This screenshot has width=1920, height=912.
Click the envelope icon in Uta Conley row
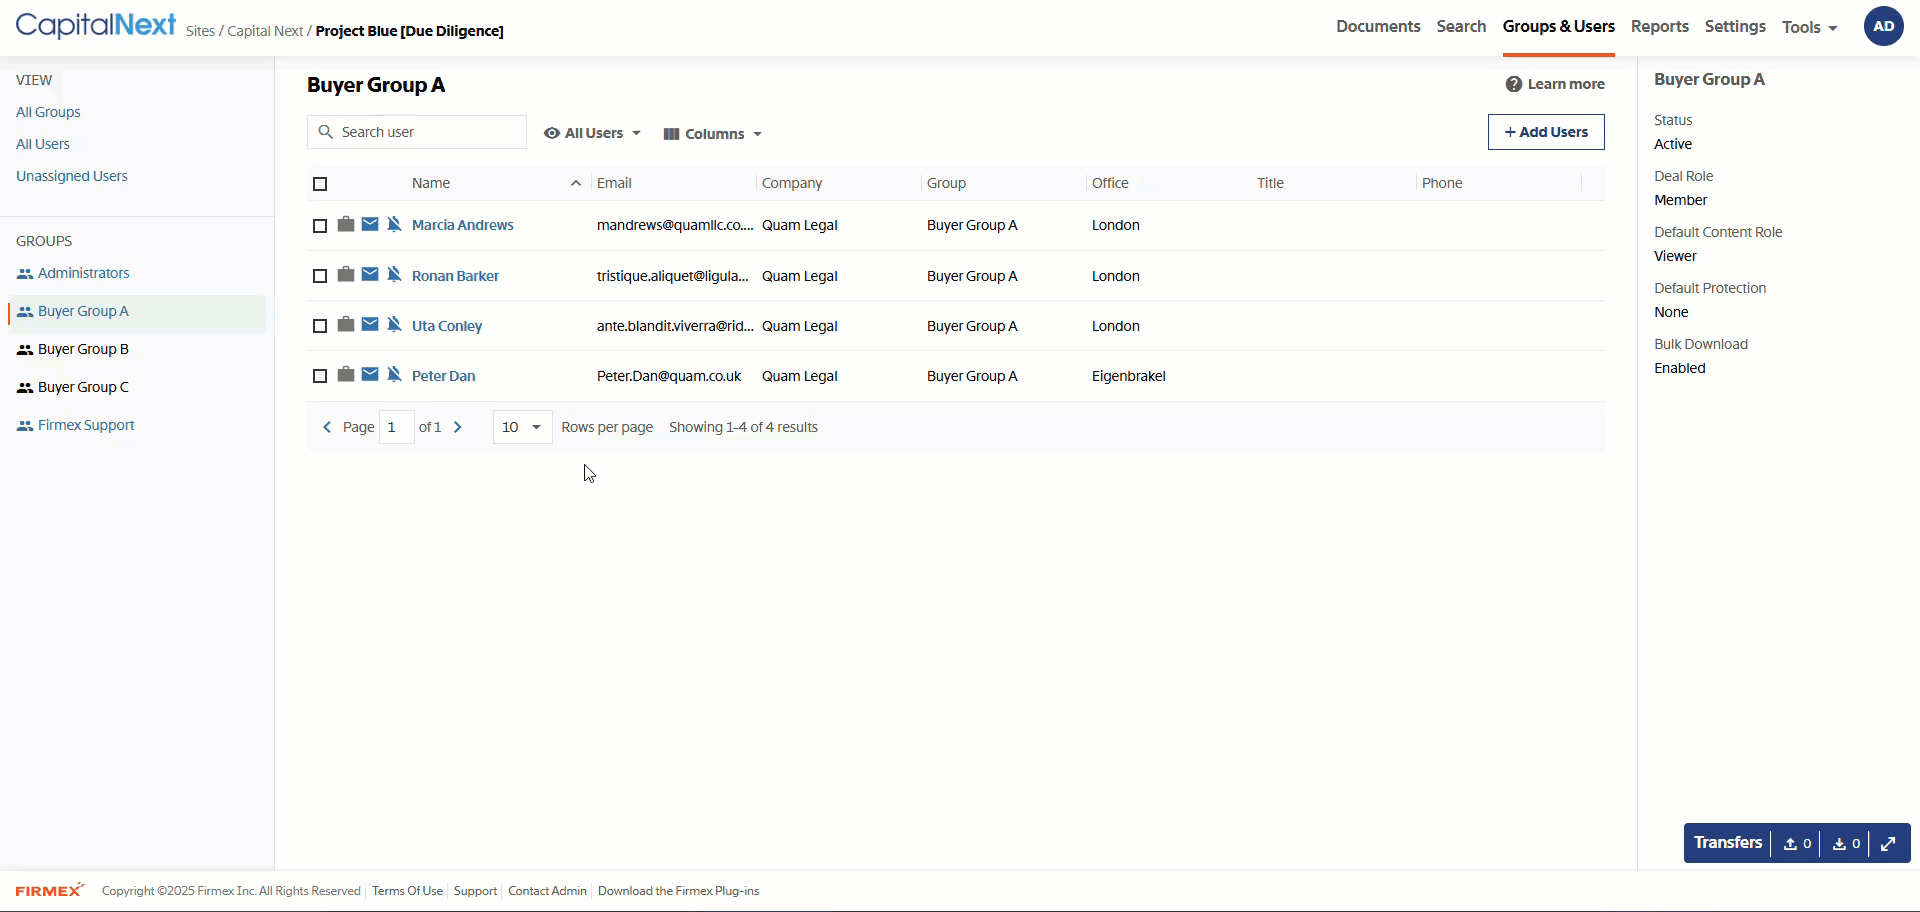coord(370,324)
